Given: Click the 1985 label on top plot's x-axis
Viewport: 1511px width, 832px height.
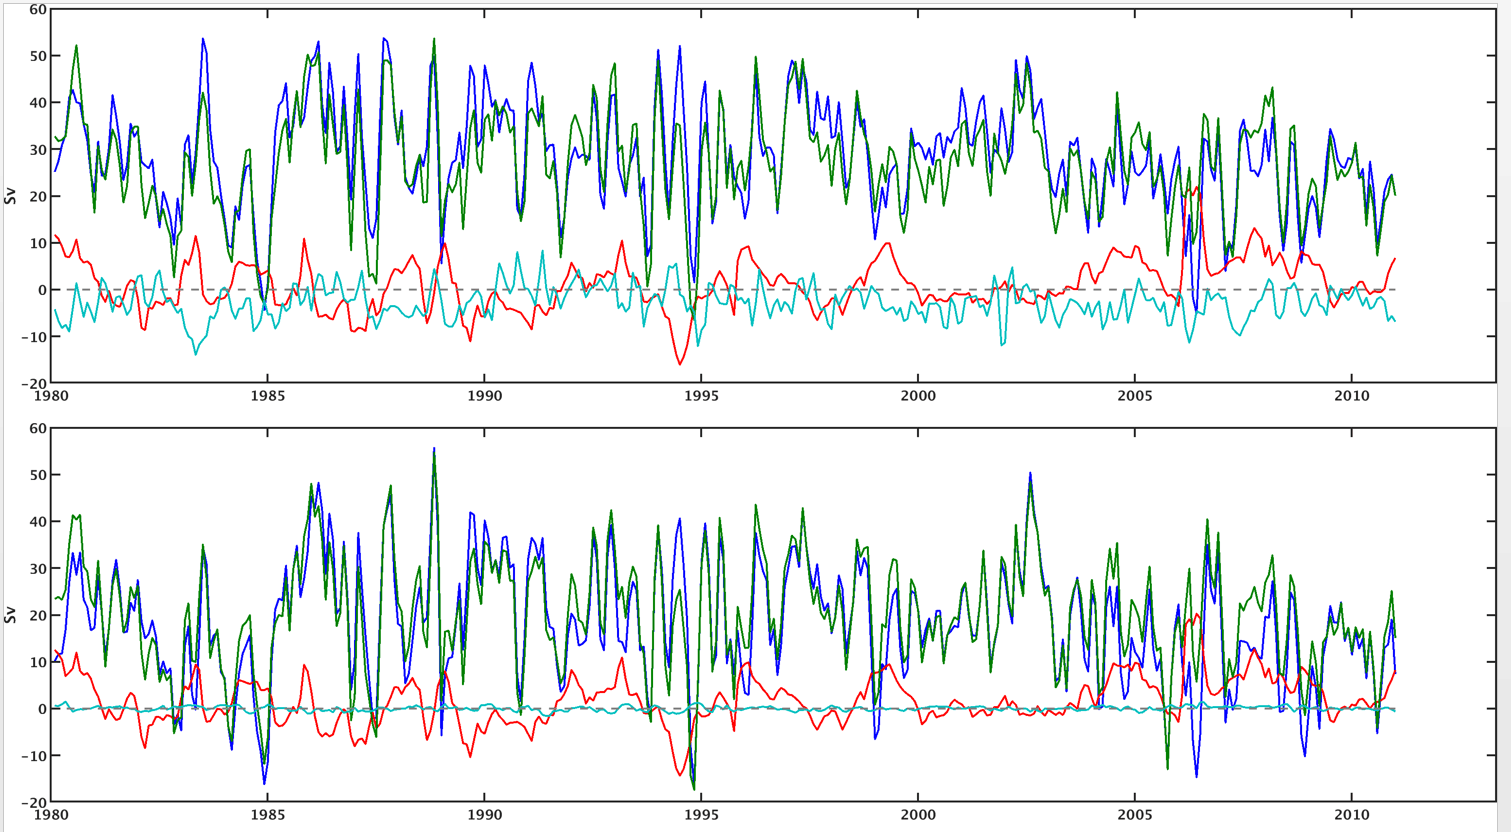Looking at the screenshot, I should click(267, 396).
